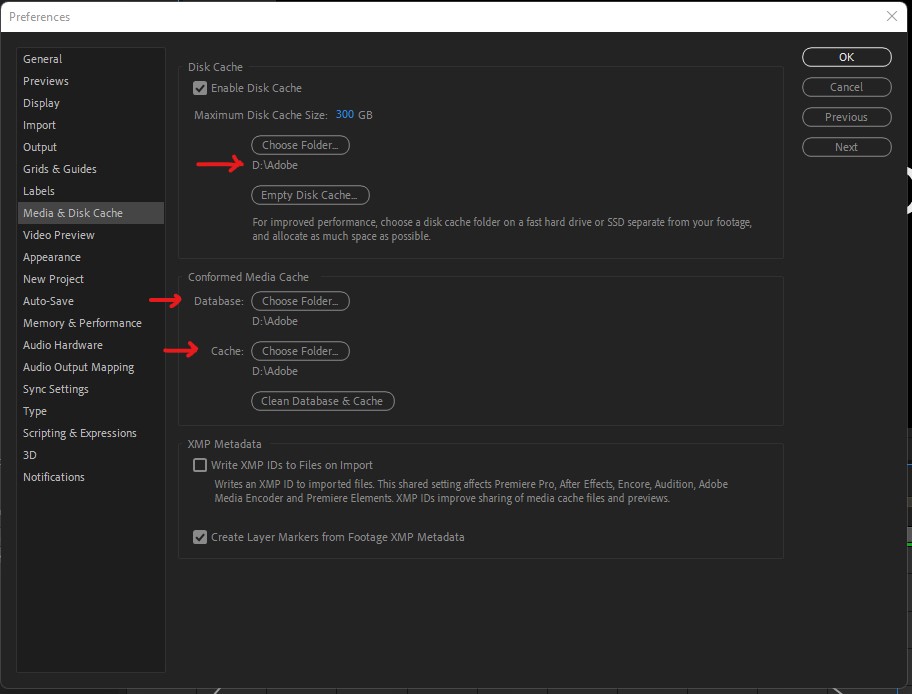Go to the Previous preferences page
The height and width of the screenshot is (694, 912).
(x=846, y=117)
